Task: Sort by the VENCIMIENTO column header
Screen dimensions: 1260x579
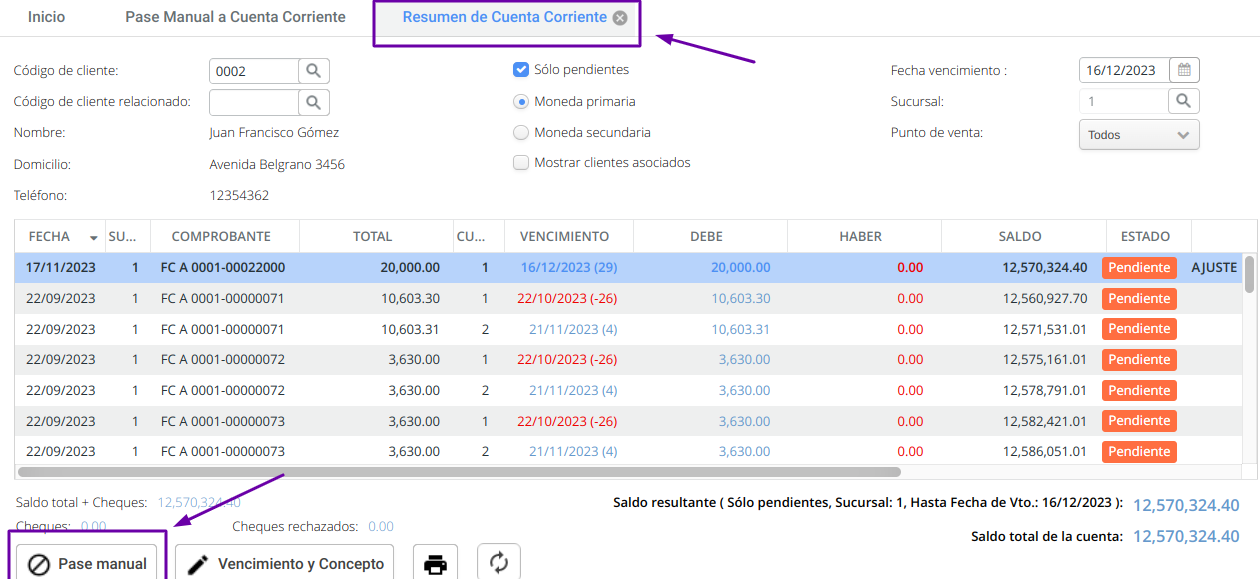Action: click(564, 237)
